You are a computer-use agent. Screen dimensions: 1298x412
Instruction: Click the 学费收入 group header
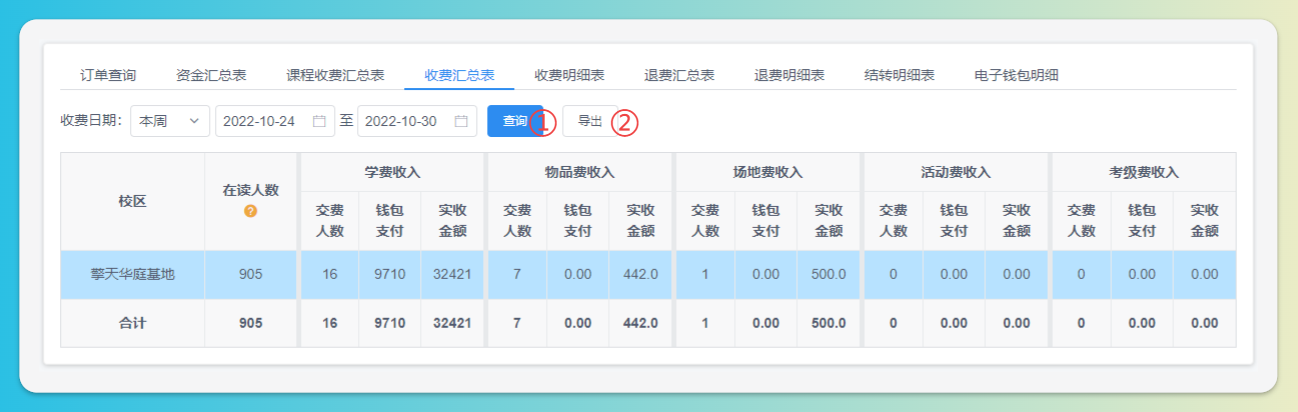[x=392, y=172]
